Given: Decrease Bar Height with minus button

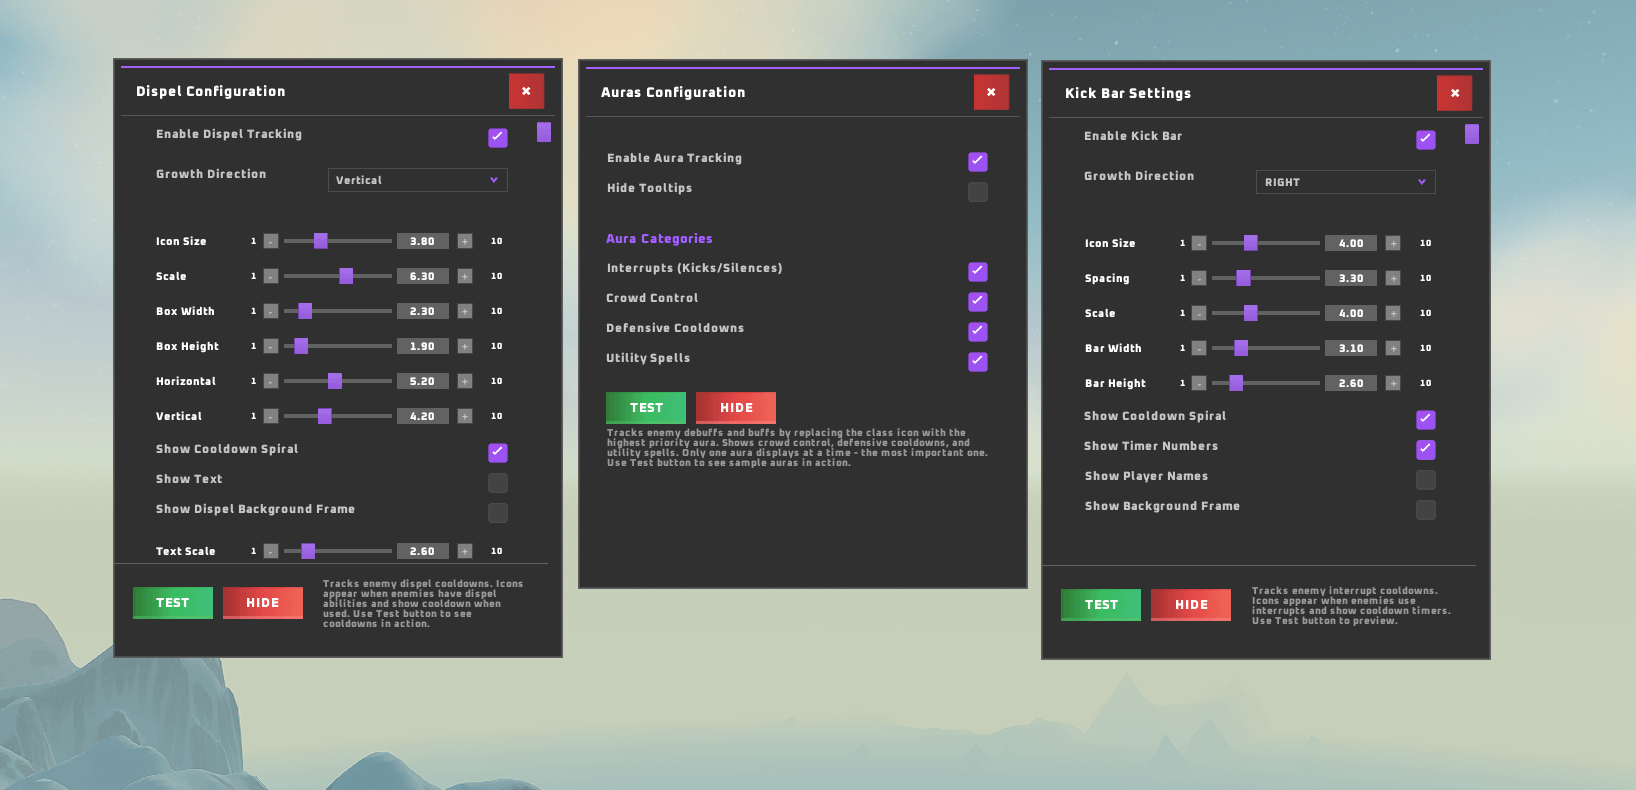Looking at the screenshot, I should pyautogui.click(x=1199, y=383).
